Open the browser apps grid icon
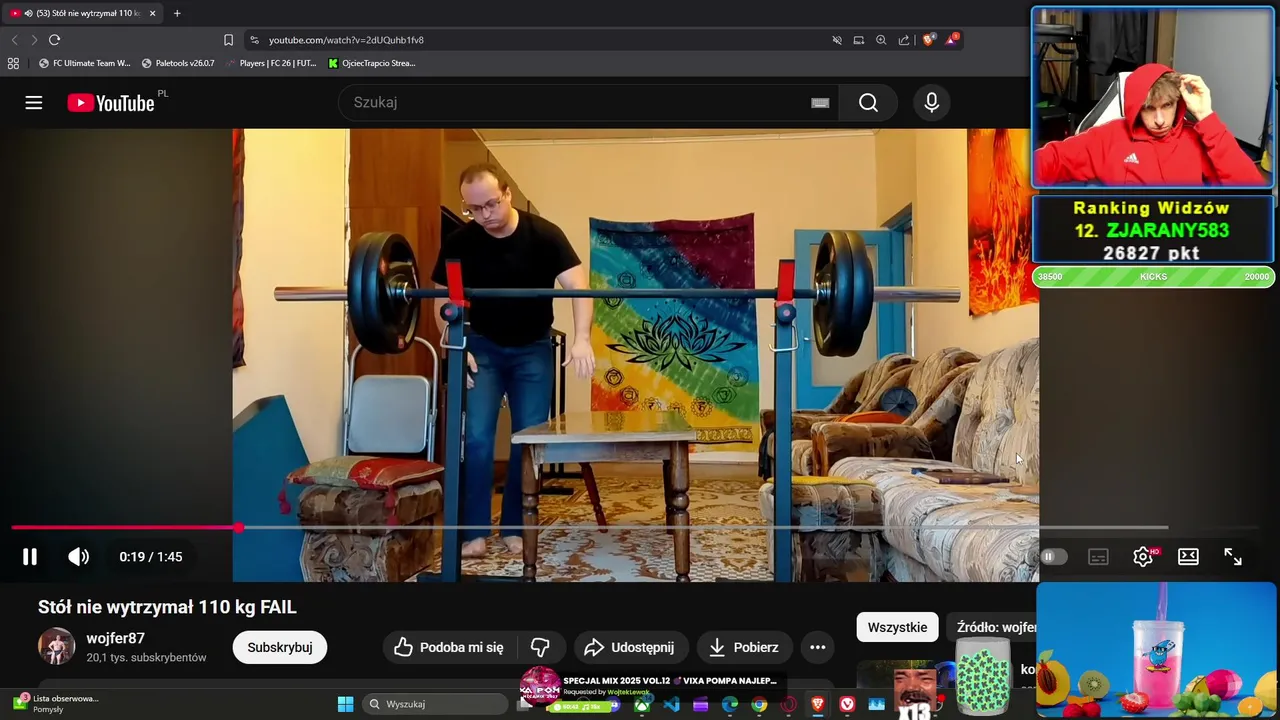The image size is (1280, 720). click(13, 63)
